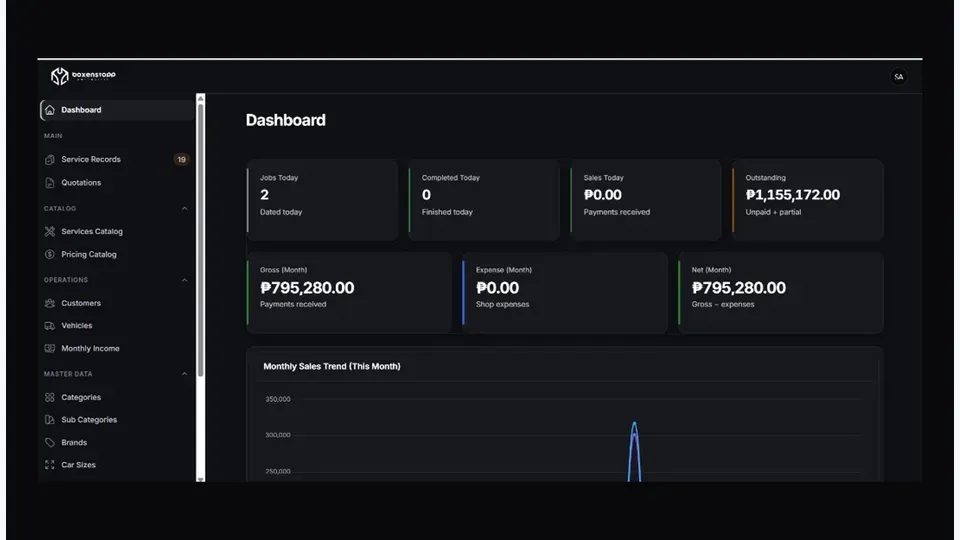This screenshot has height=540, width=960.
Task: Click the Customers people icon
Action: point(50,303)
